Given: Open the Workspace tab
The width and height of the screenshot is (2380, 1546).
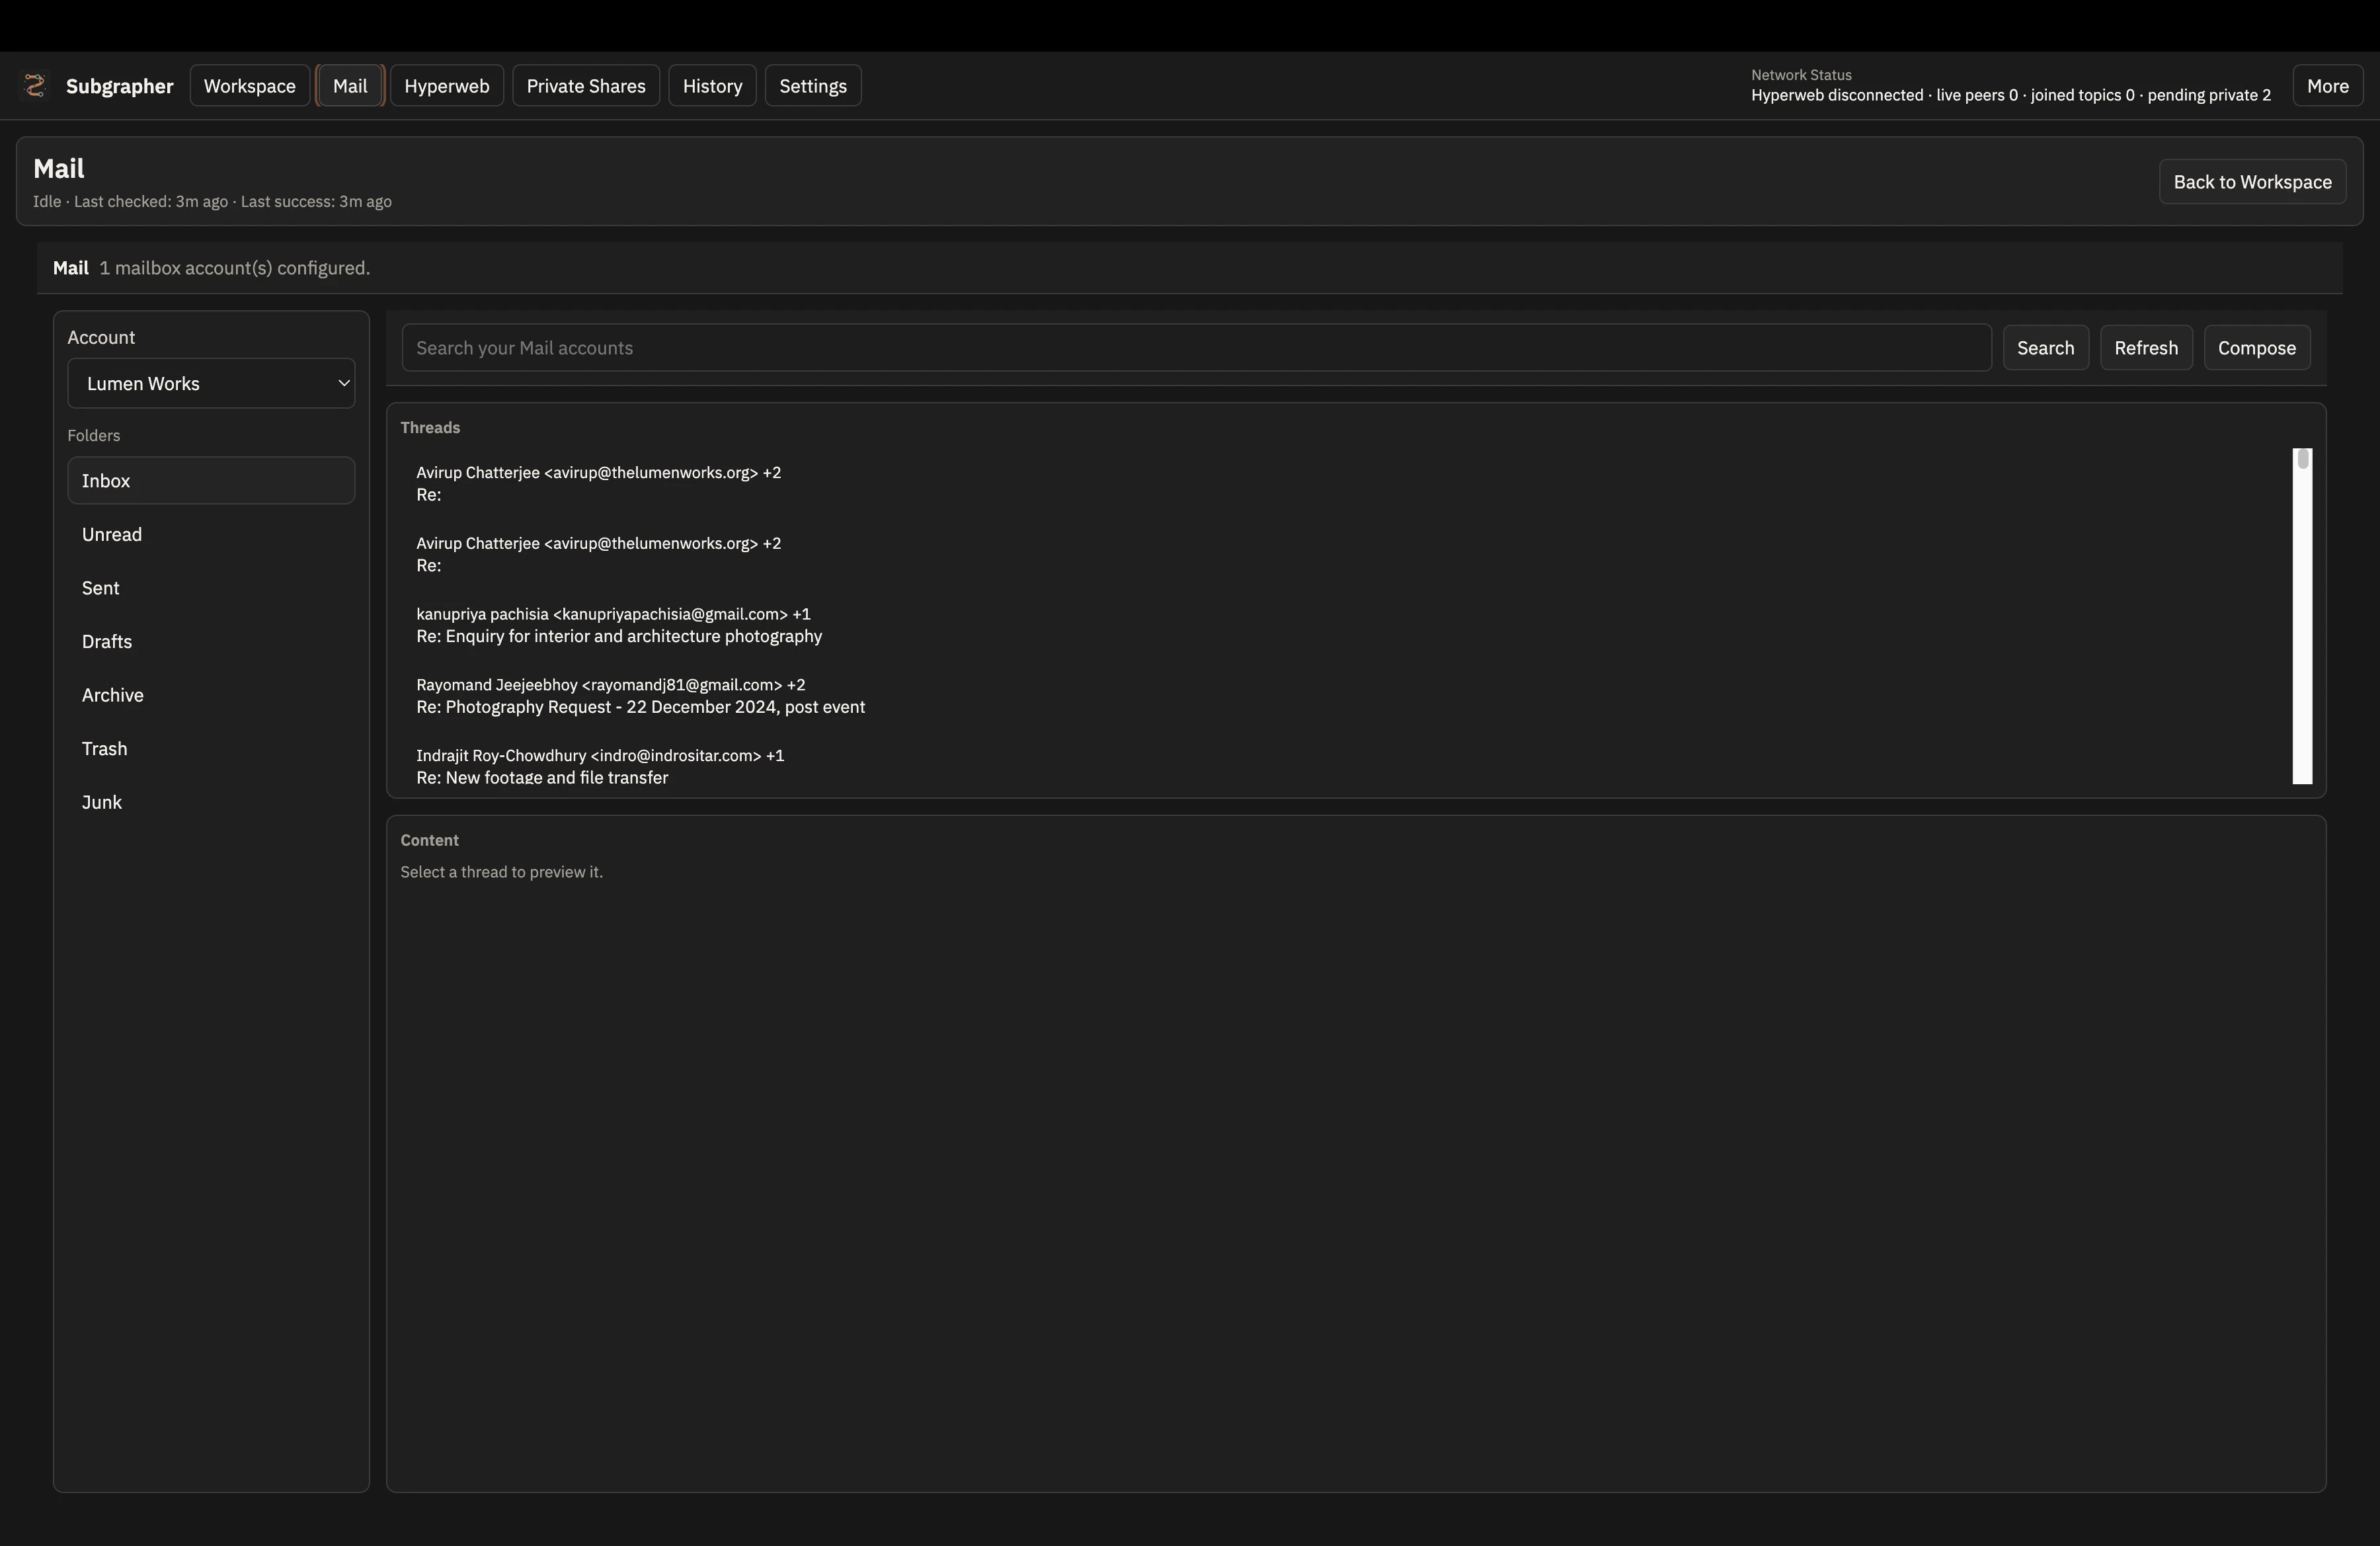Looking at the screenshot, I should click(249, 85).
